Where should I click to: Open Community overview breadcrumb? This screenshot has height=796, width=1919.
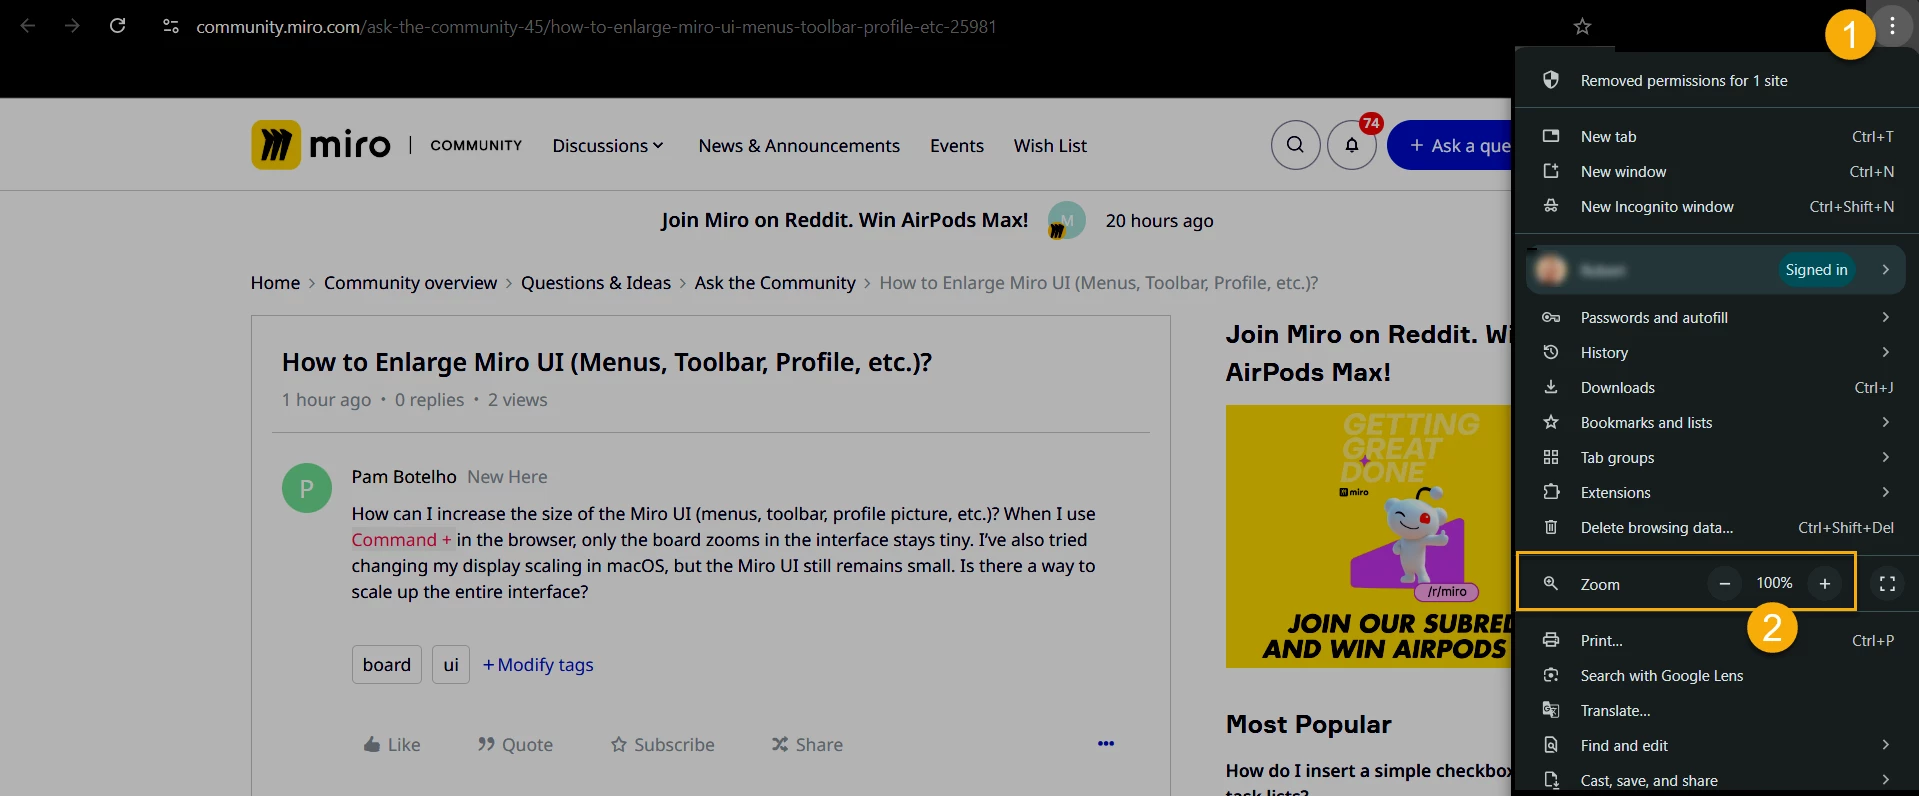(410, 283)
